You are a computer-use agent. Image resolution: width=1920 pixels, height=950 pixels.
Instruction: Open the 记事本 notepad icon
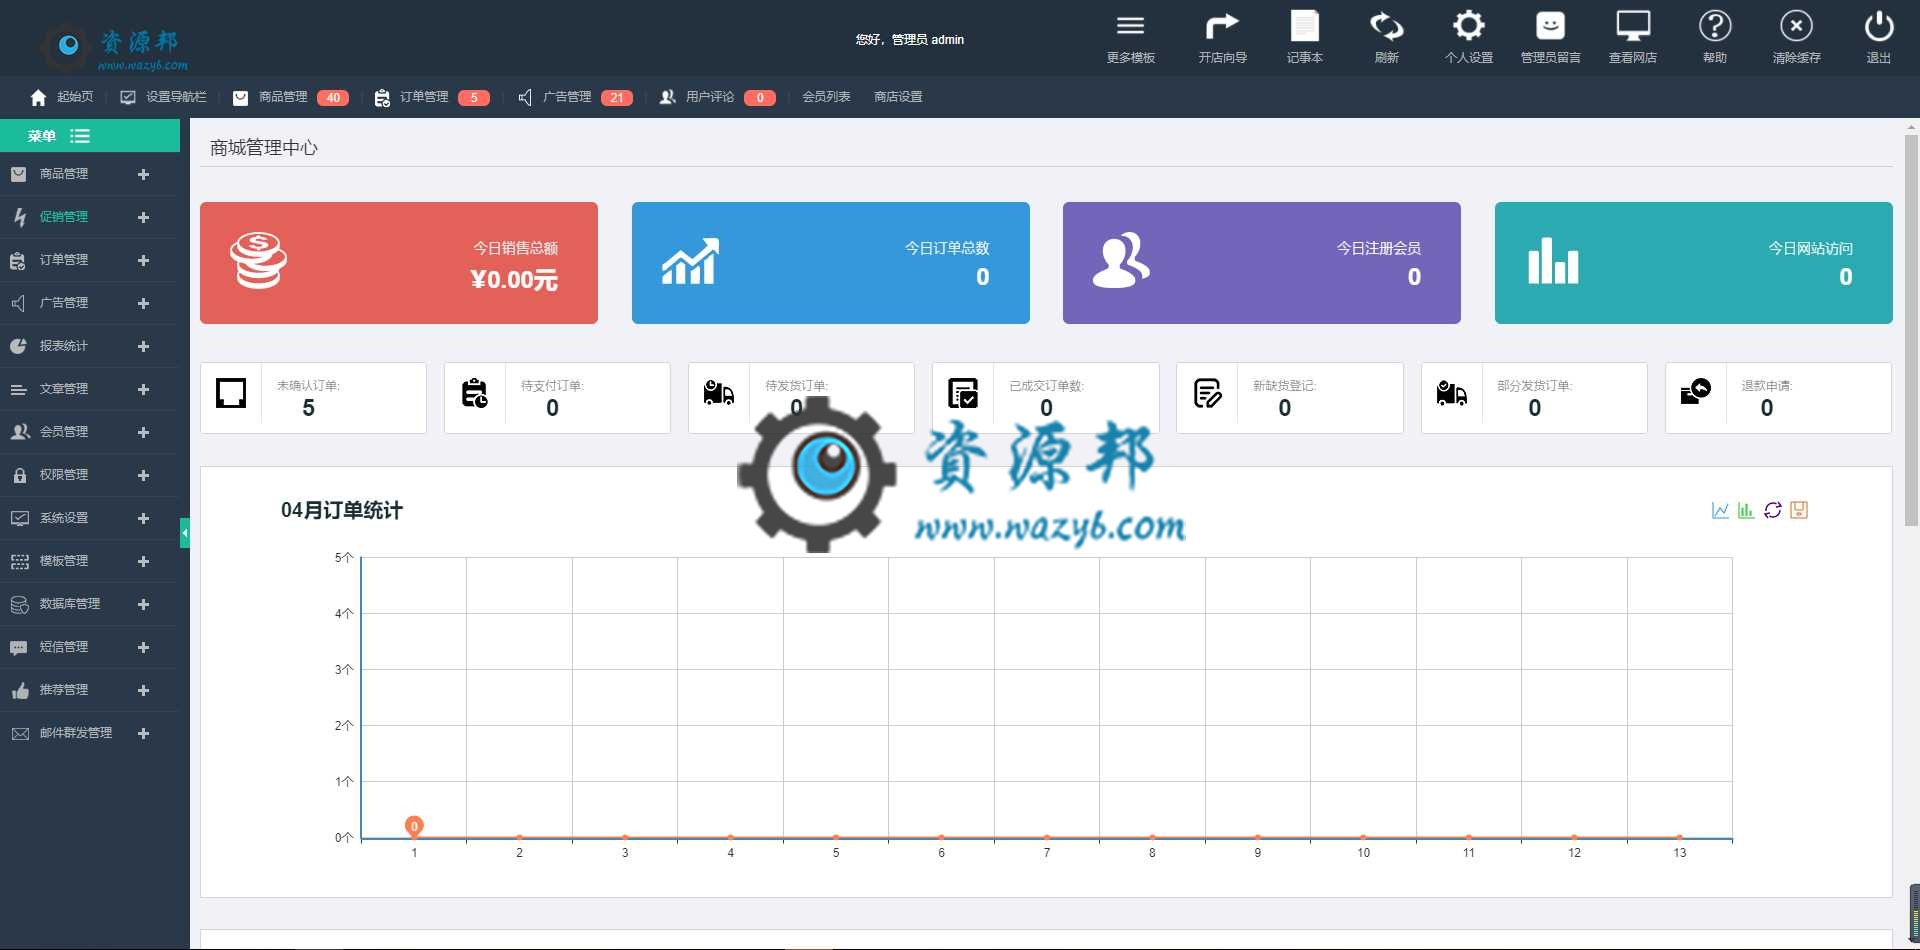coord(1304,26)
